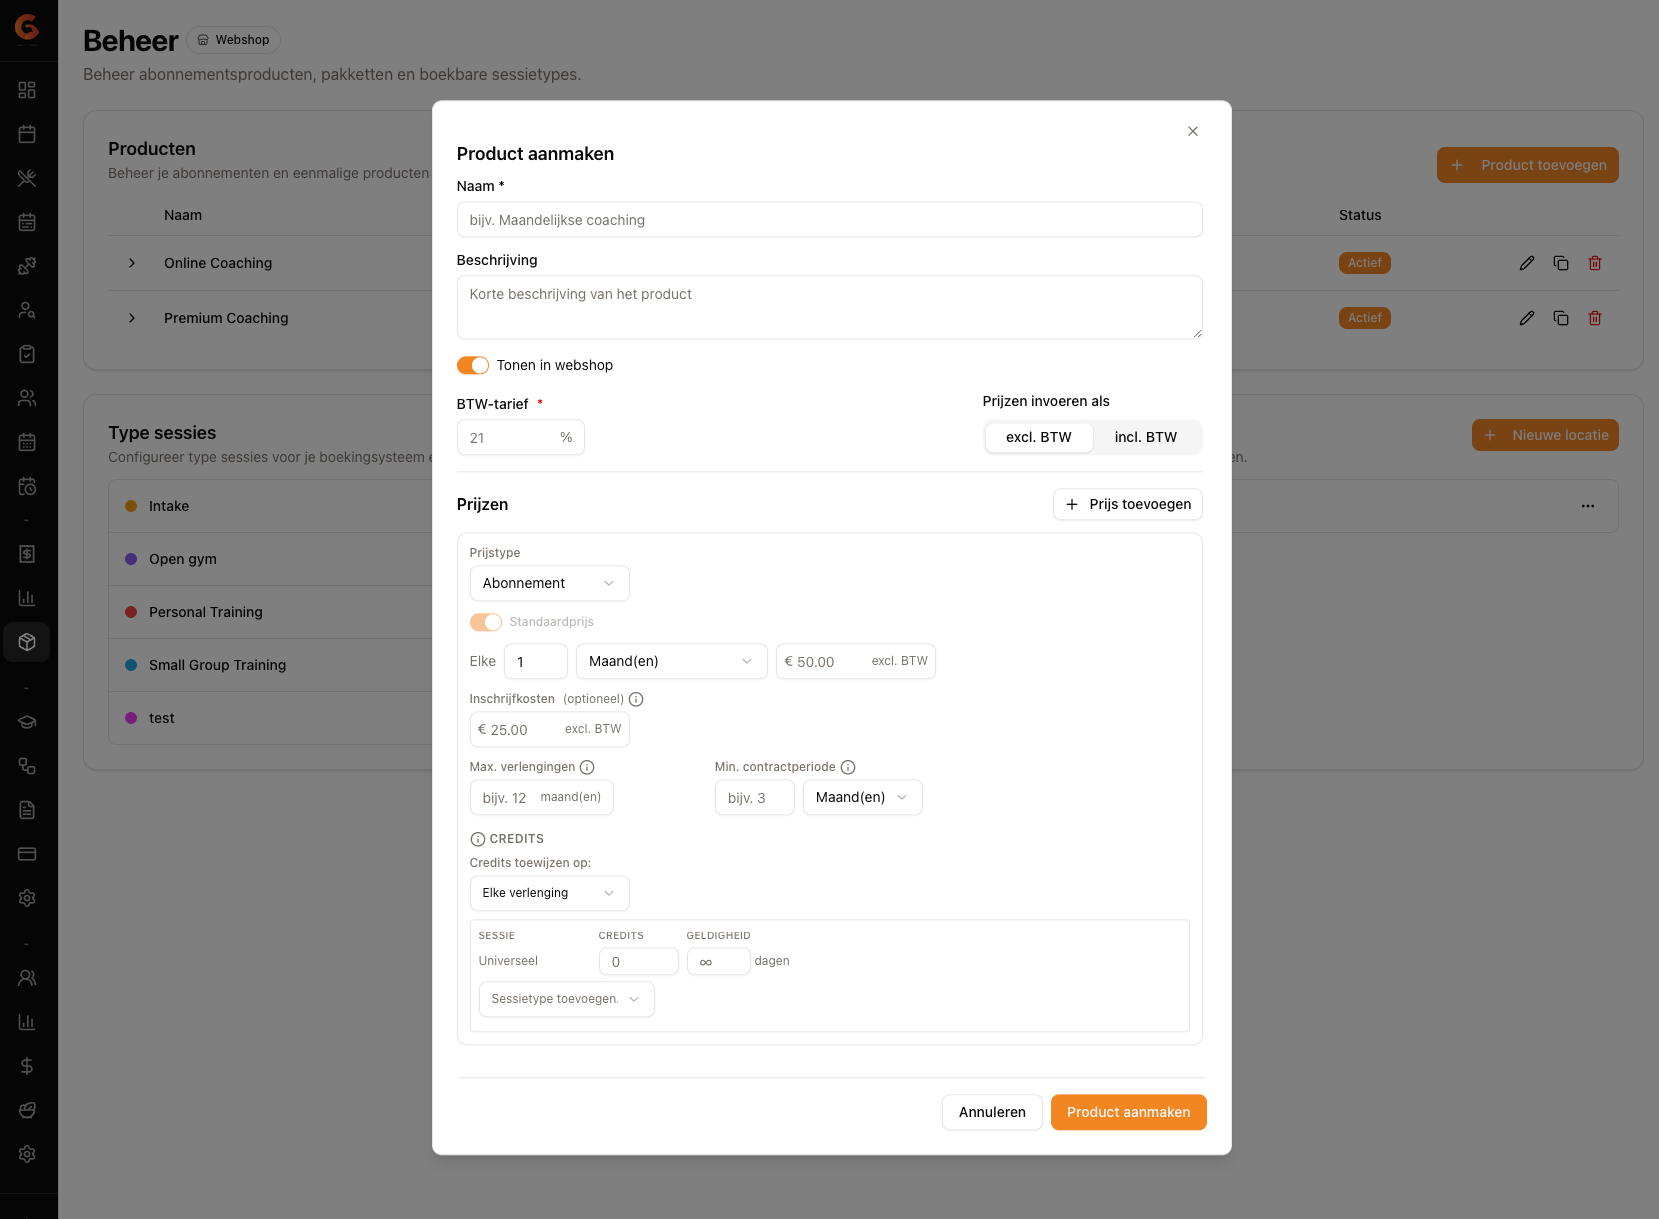Click the info icon next to Max. verlengingen

[x=587, y=767]
